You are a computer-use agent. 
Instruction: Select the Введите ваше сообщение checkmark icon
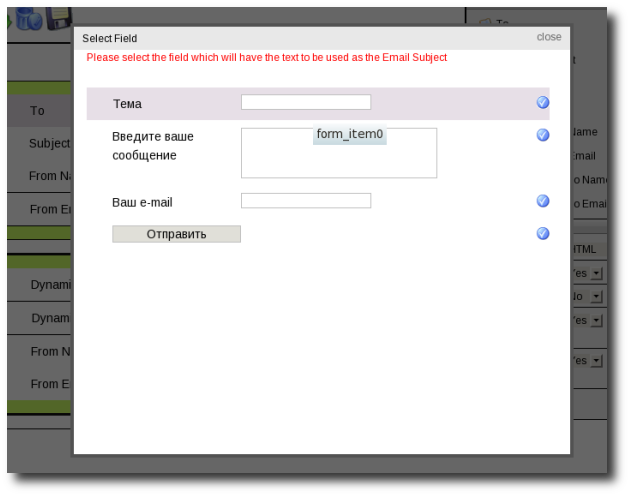click(542, 135)
